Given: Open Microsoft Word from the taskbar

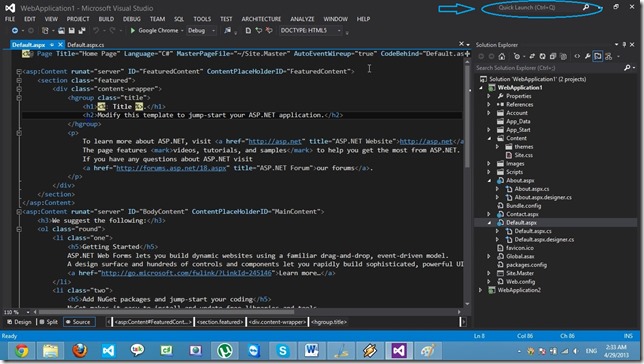Looking at the screenshot, I should click(x=312, y=351).
